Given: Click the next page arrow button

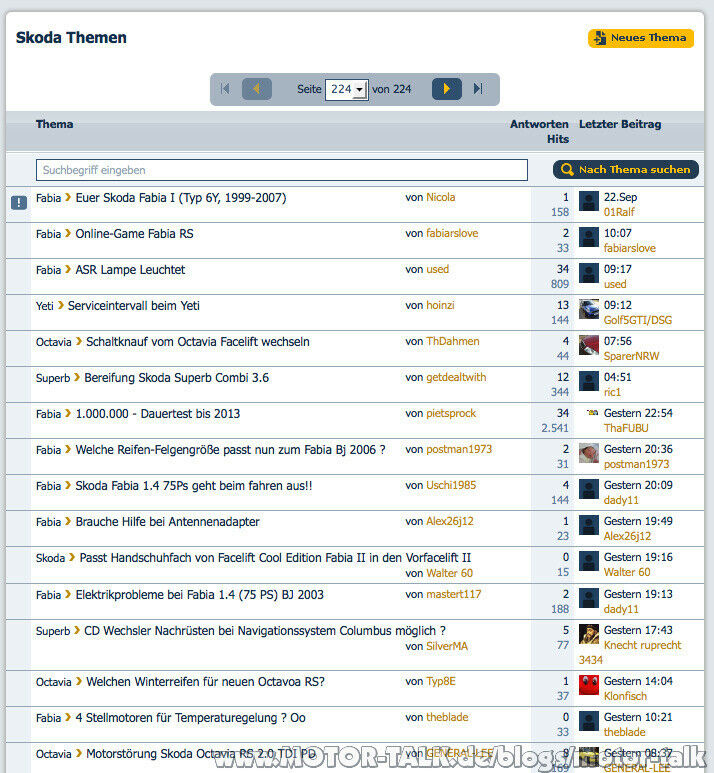Looking at the screenshot, I should 447,89.
